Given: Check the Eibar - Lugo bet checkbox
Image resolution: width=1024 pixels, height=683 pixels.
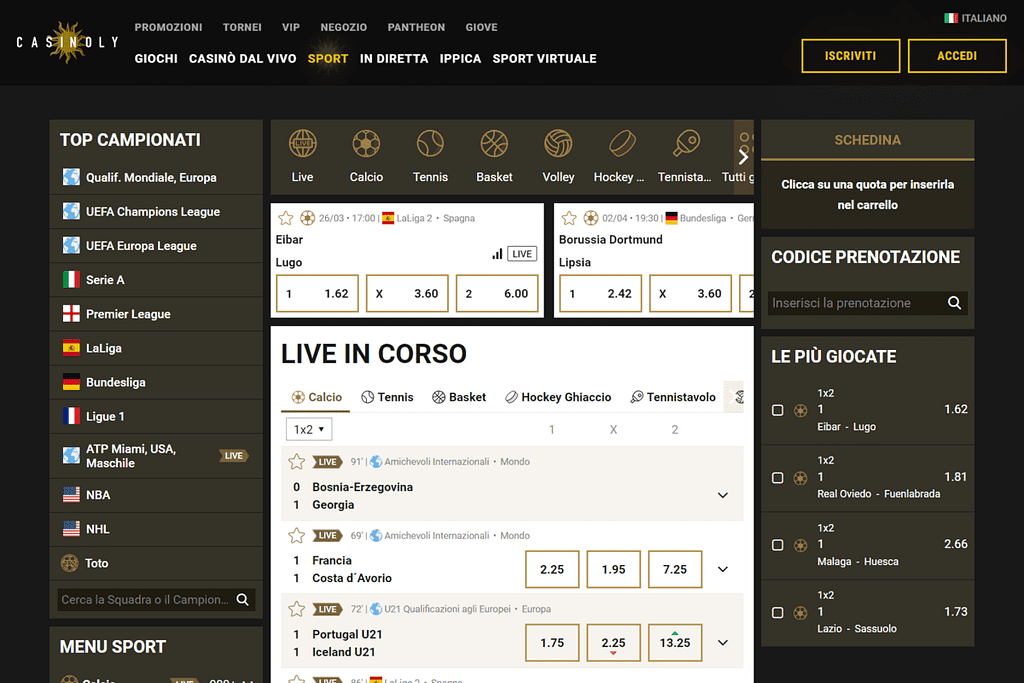Looking at the screenshot, I should (777, 410).
